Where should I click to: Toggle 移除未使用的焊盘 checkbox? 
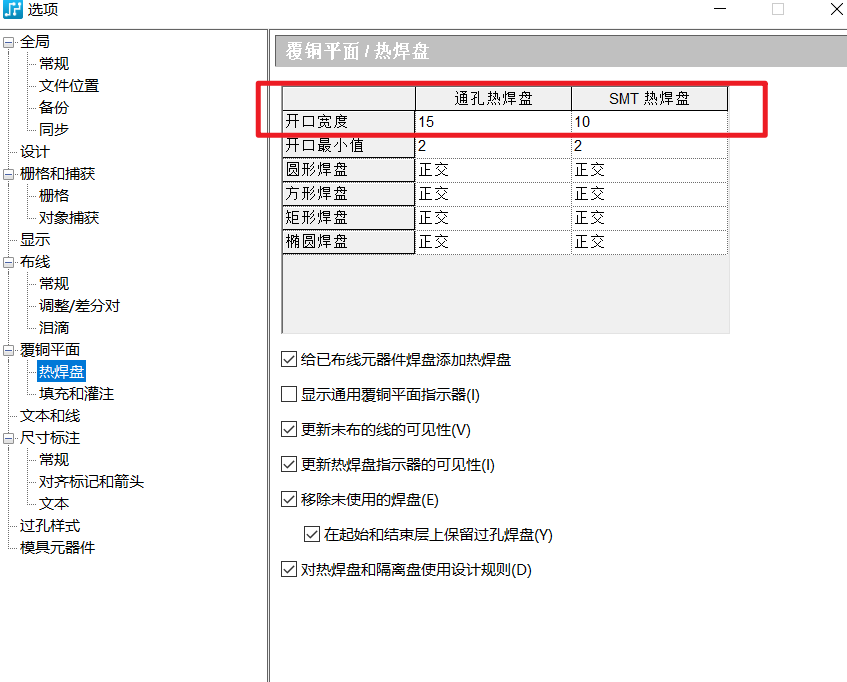289,499
